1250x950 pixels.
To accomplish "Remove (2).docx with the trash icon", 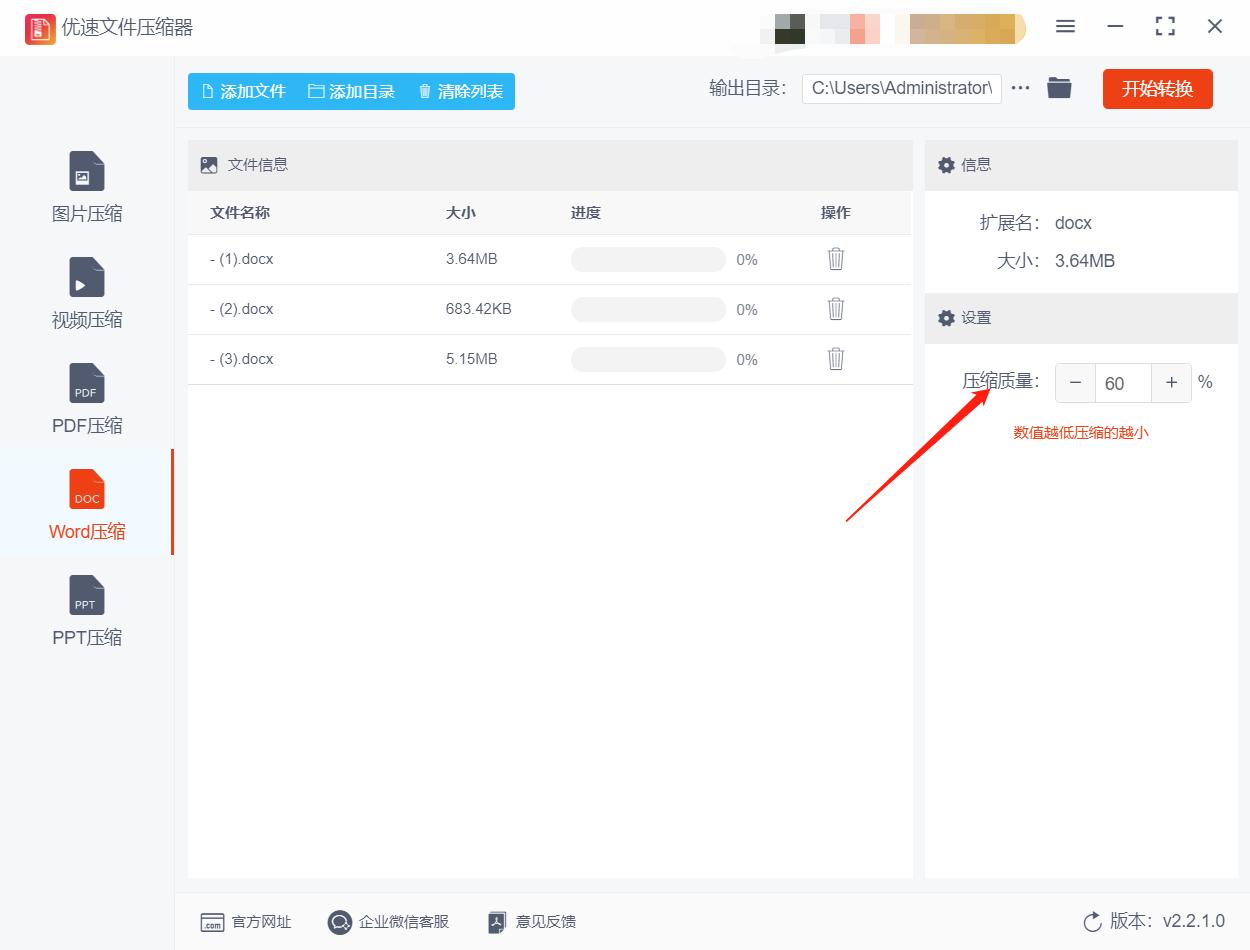I will [x=835, y=309].
